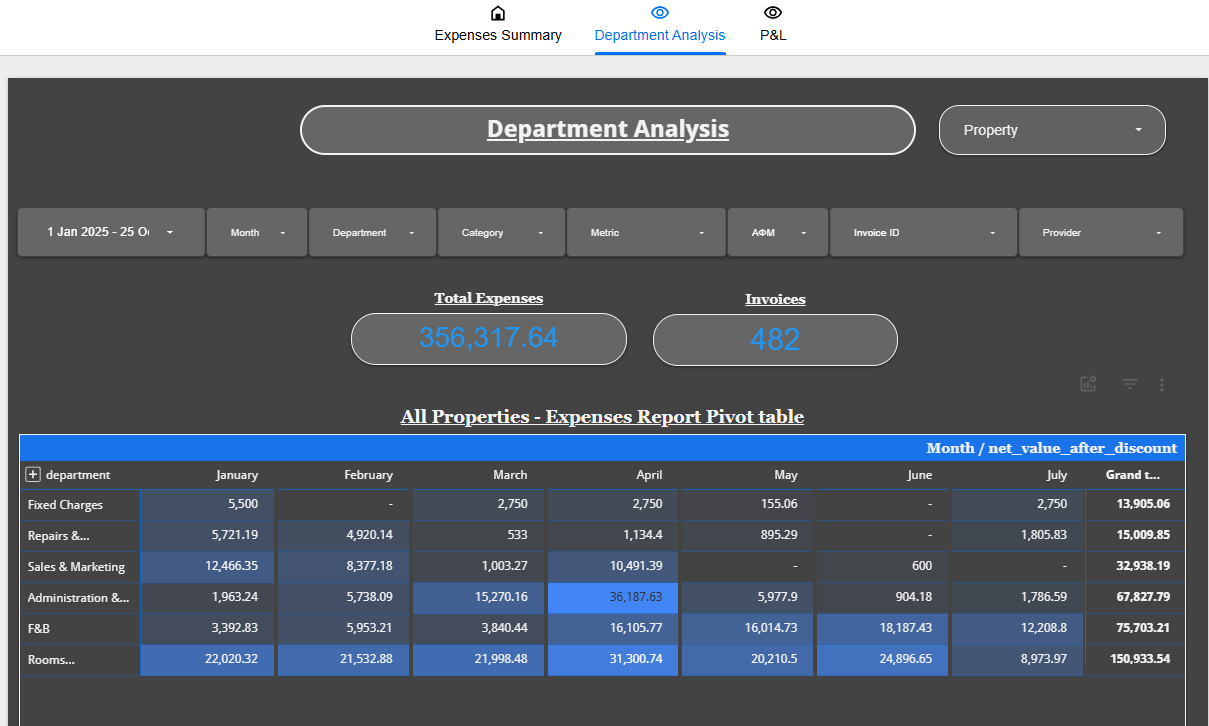Expand the Provider filter dropdown
1209x726 pixels.
coord(1100,232)
